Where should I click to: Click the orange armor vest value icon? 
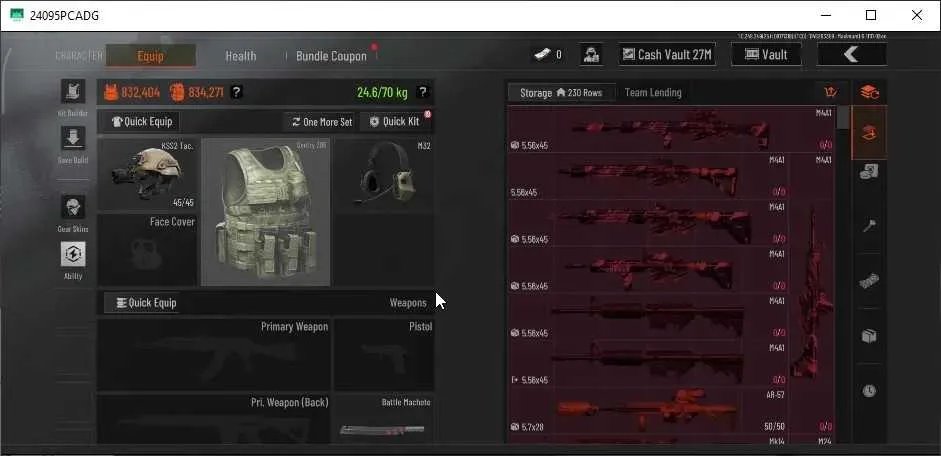click(x=111, y=92)
